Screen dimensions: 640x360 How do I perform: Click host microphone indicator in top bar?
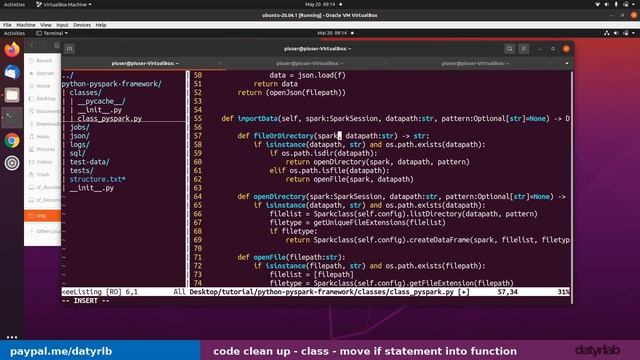coord(616,4)
